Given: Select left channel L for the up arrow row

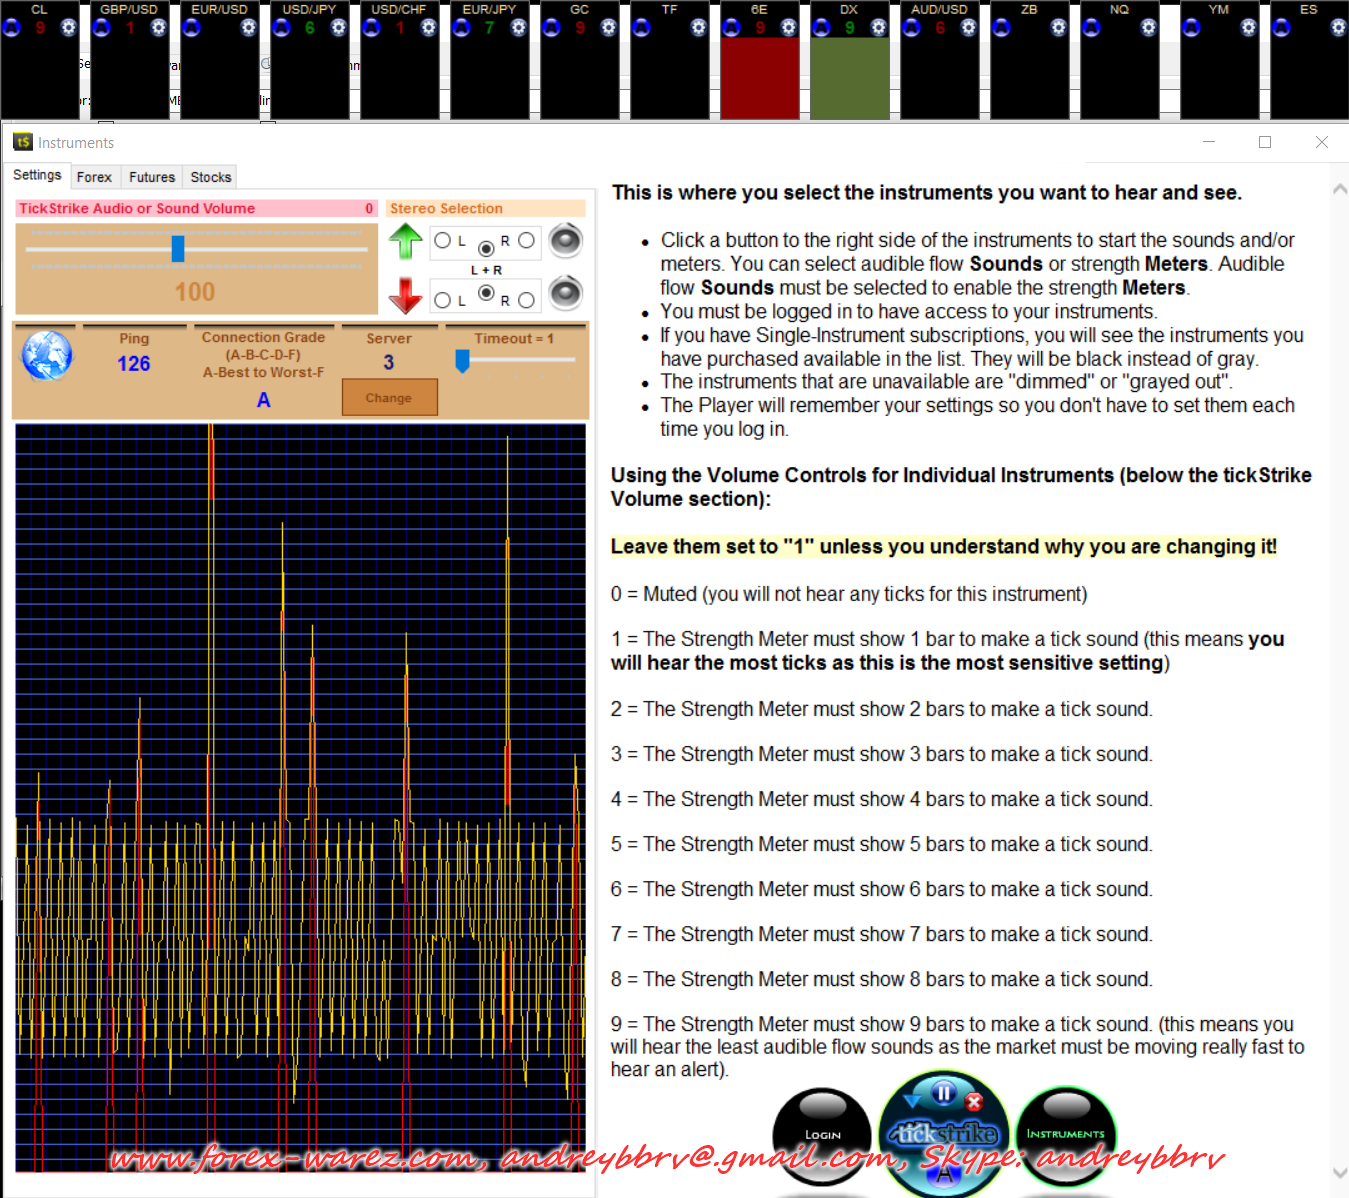Looking at the screenshot, I should [443, 240].
